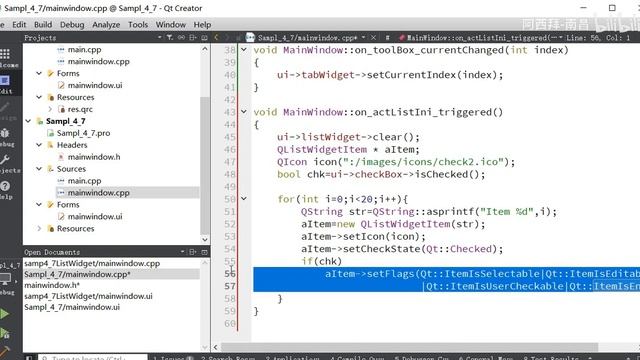
Task: Open the Sampl_4_7 kit selector monitor icon
Action: [5, 279]
